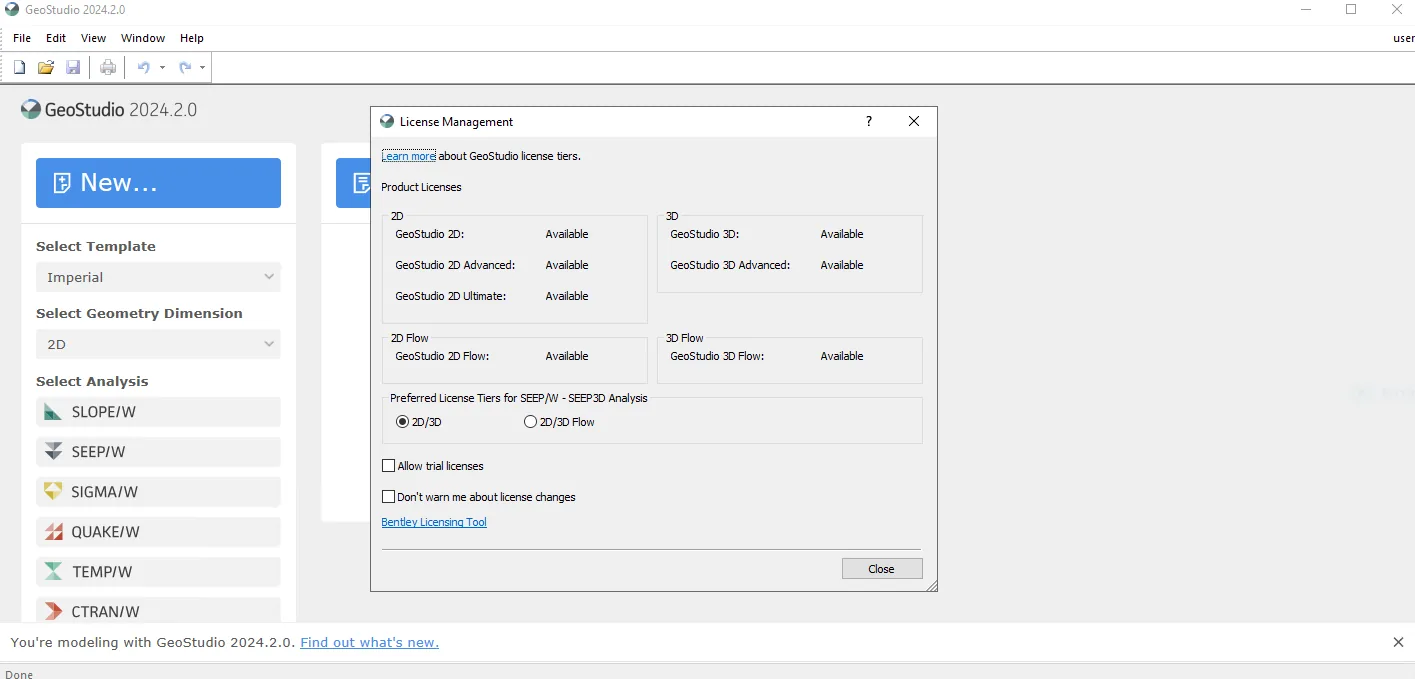Click the New file toolbar icon
This screenshot has width=1415, height=679.
(x=19, y=67)
